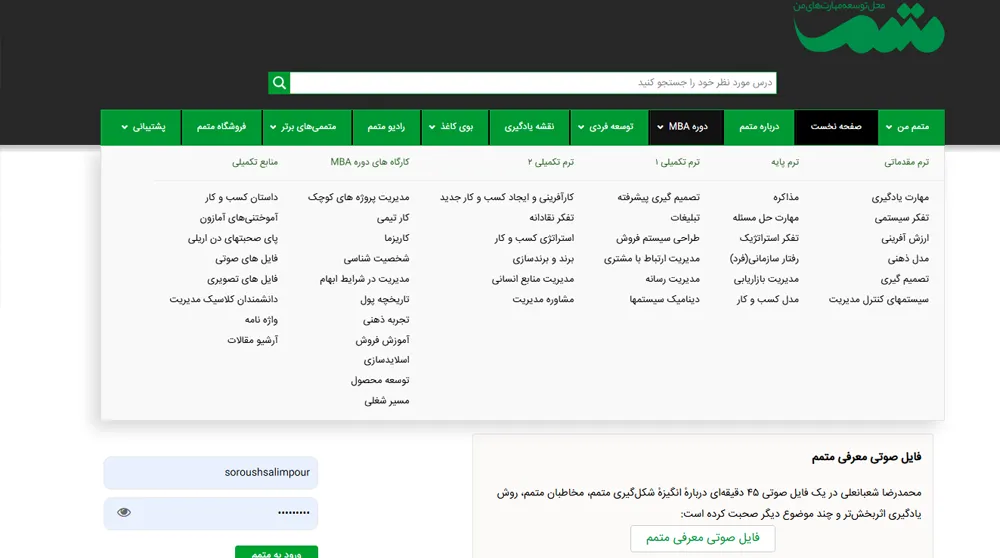1000x558 pixels.
Task: Expand the متممی‌های برتر dropdown arrow
Action: coord(273,127)
